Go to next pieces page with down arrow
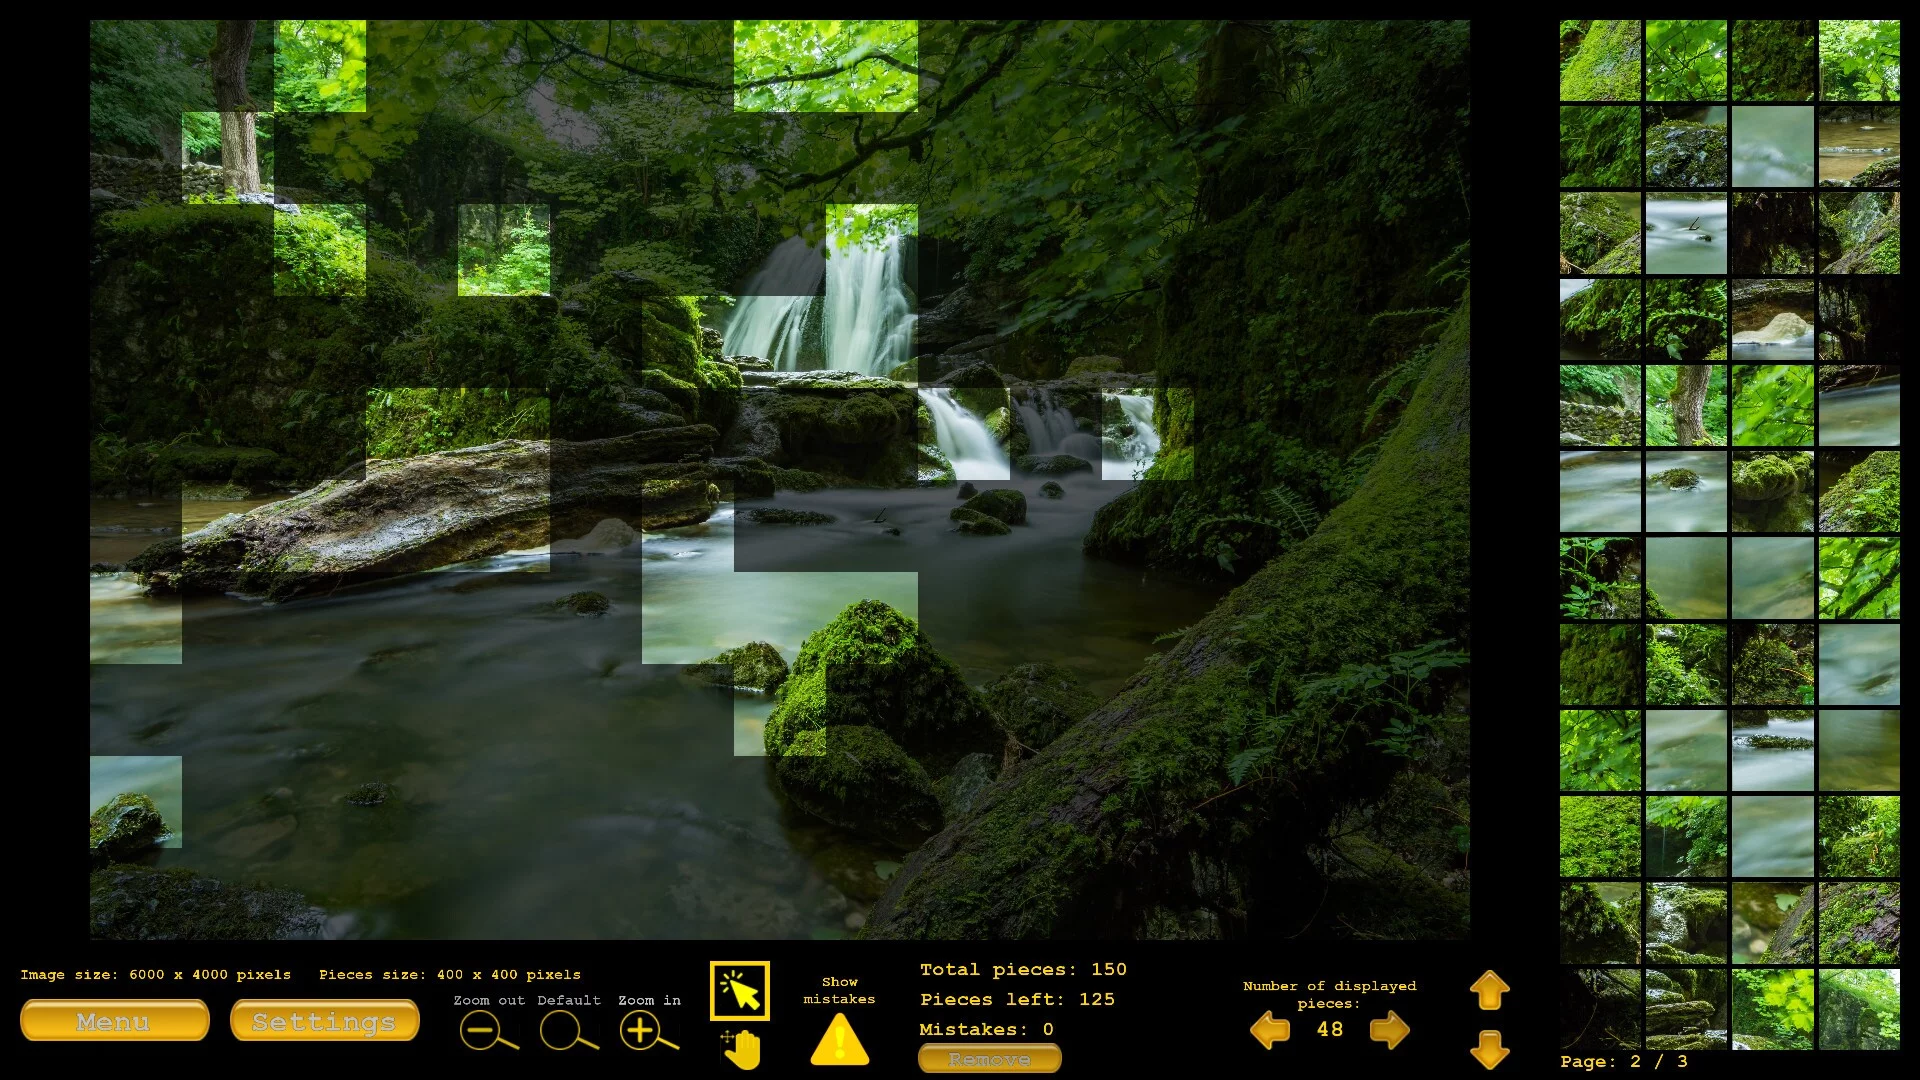 pos(1490,1050)
